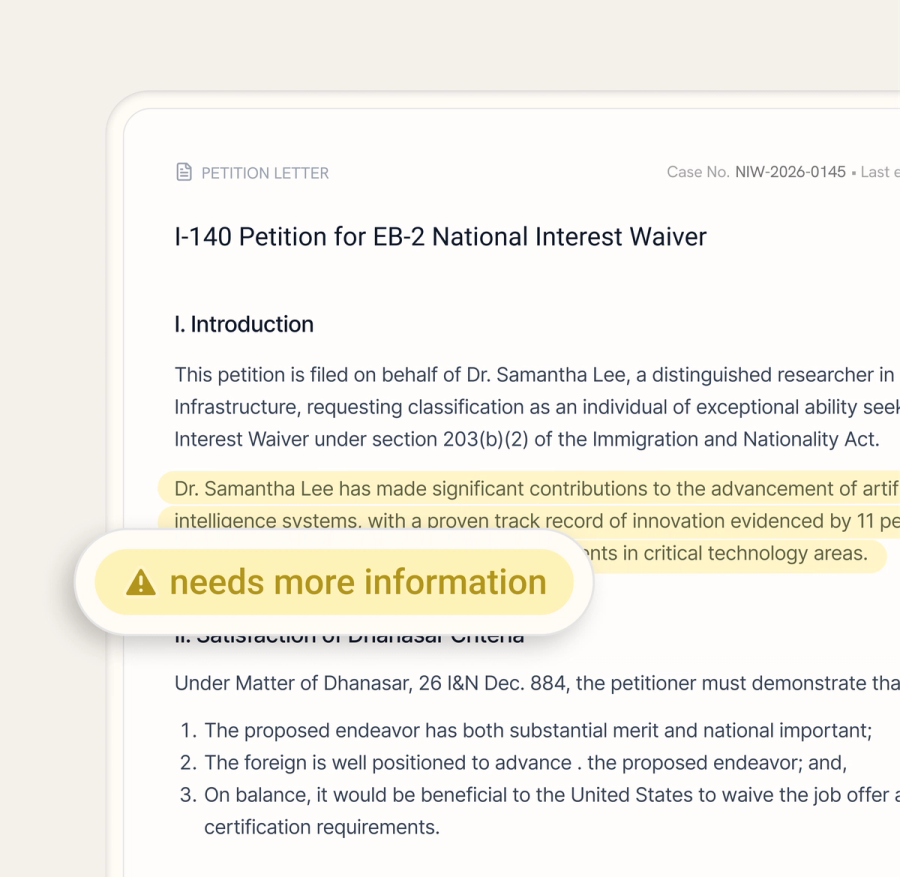Click the petition letter document icon
900x877 pixels.
pos(184,172)
